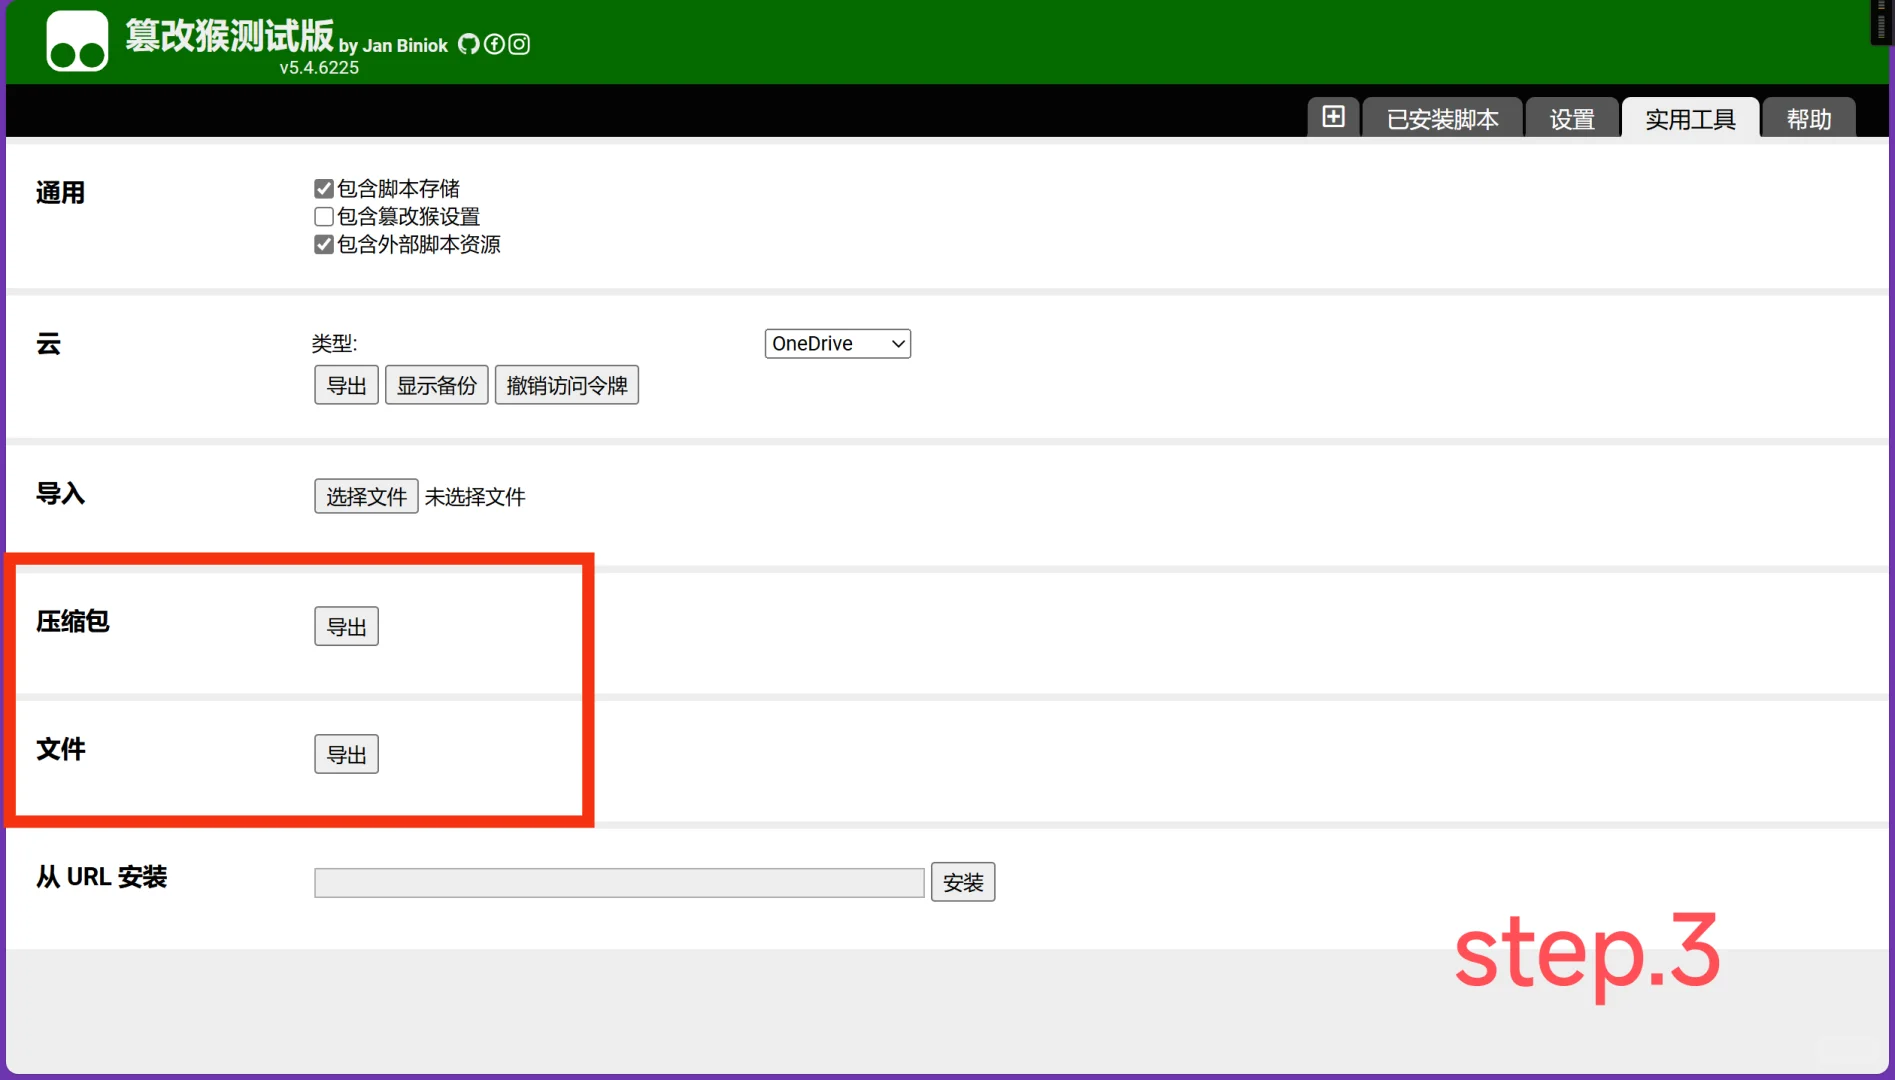The height and width of the screenshot is (1080, 1895).
Task: Switch to the 设置 tab
Action: coord(1572,118)
